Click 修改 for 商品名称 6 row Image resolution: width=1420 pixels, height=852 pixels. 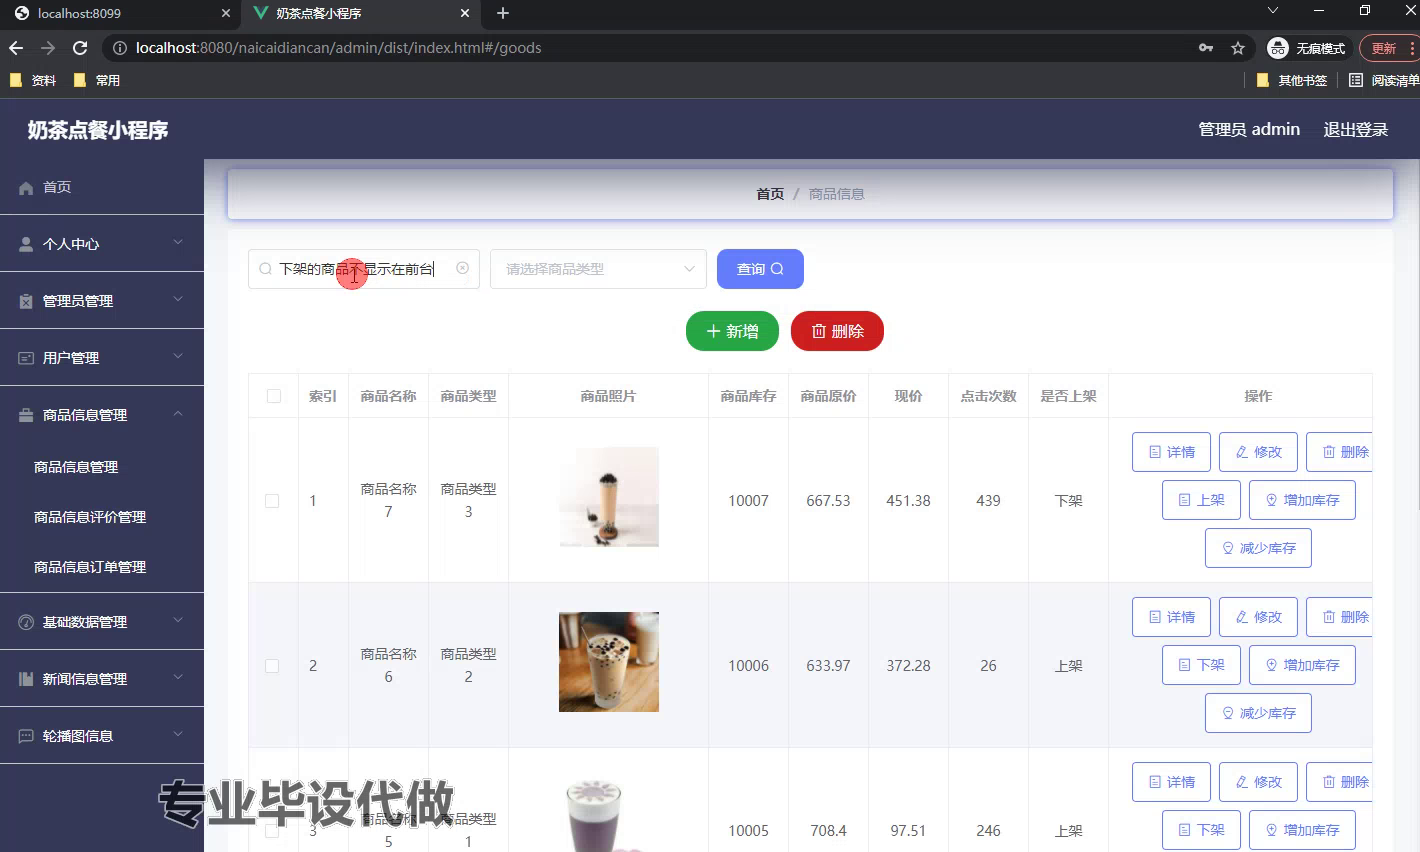[x=1258, y=617]
